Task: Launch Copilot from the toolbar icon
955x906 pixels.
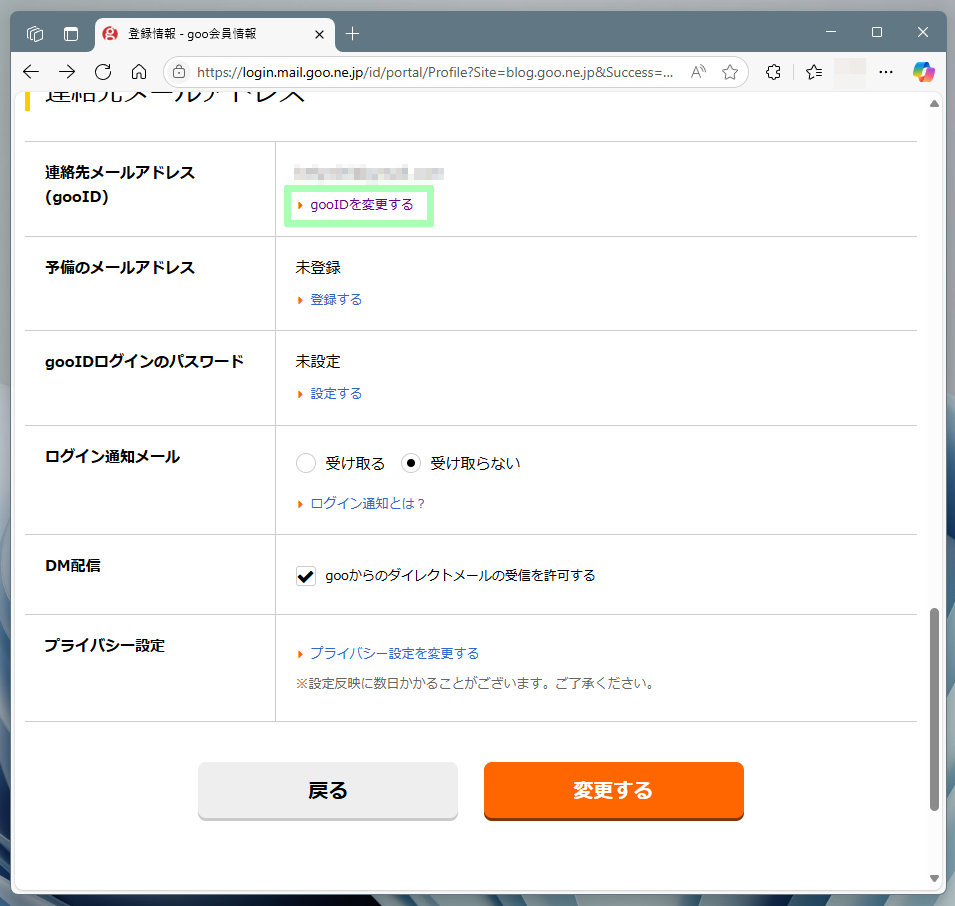Action: coord(923,72)
